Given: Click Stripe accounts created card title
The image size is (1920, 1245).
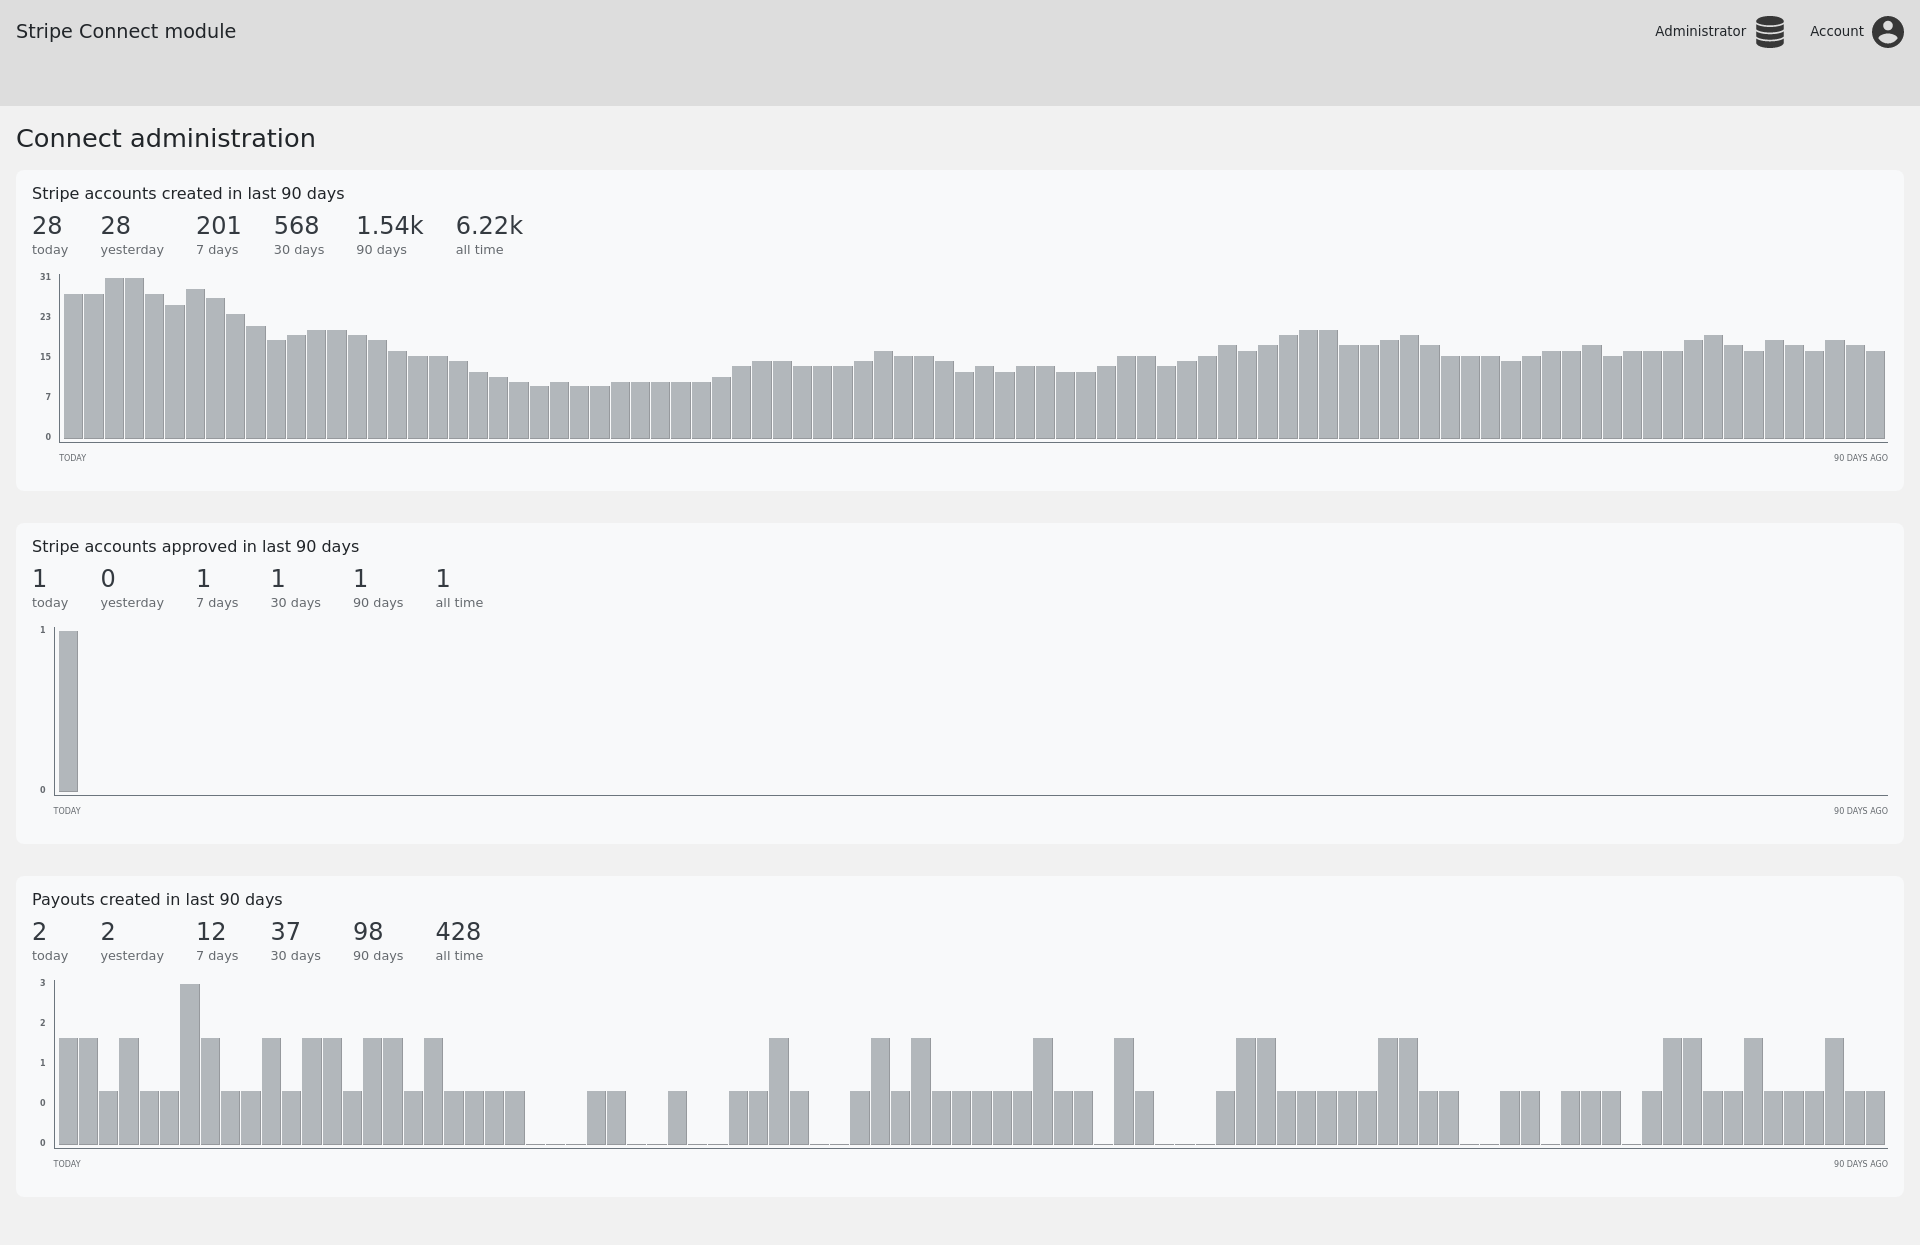Looking at the screenshot, I should click(x=188, y=193).
